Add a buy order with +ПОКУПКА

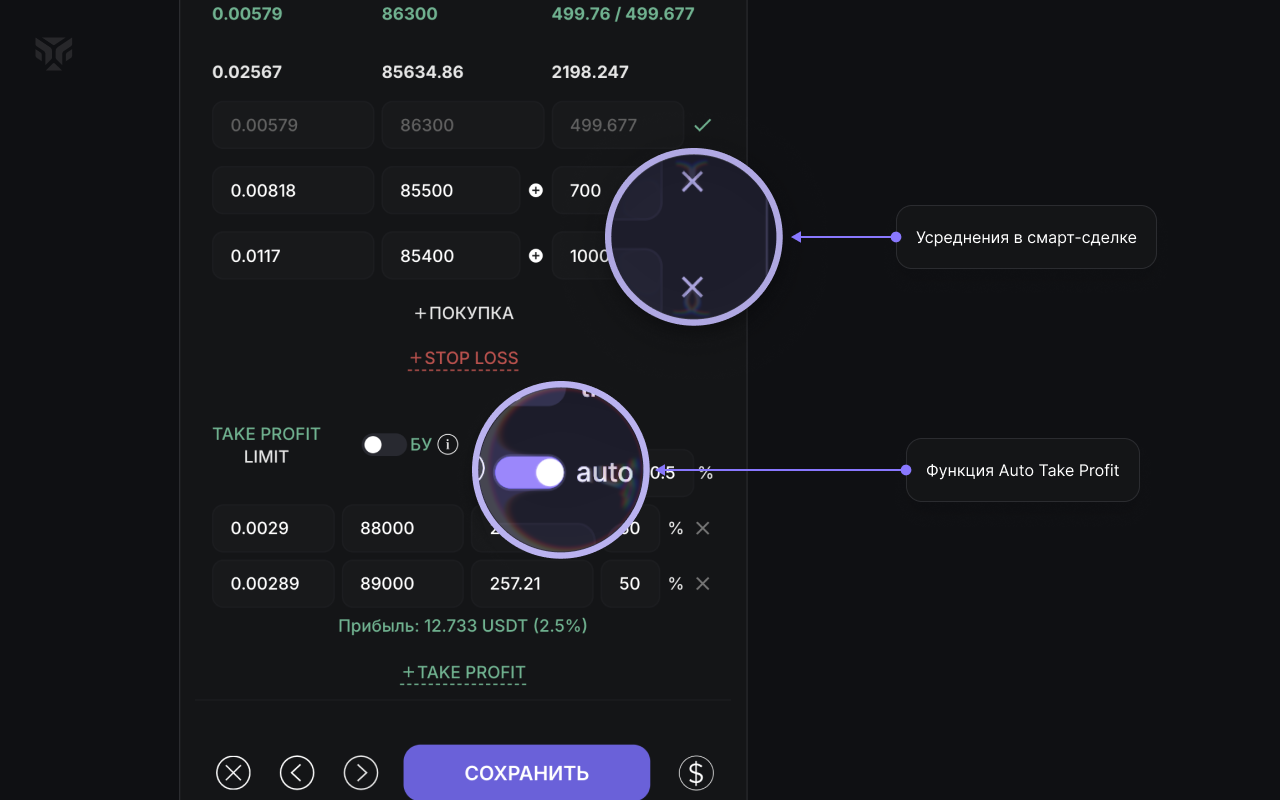click(x=464, y=313)
